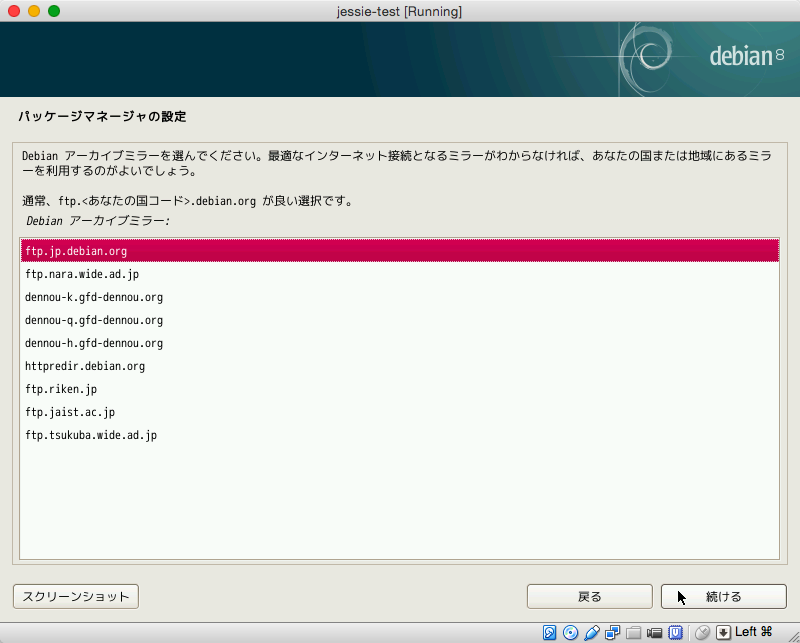Click the スクリーンショット button
The width and height of the screenshot is (800, 643).
(x=76, y=597)
